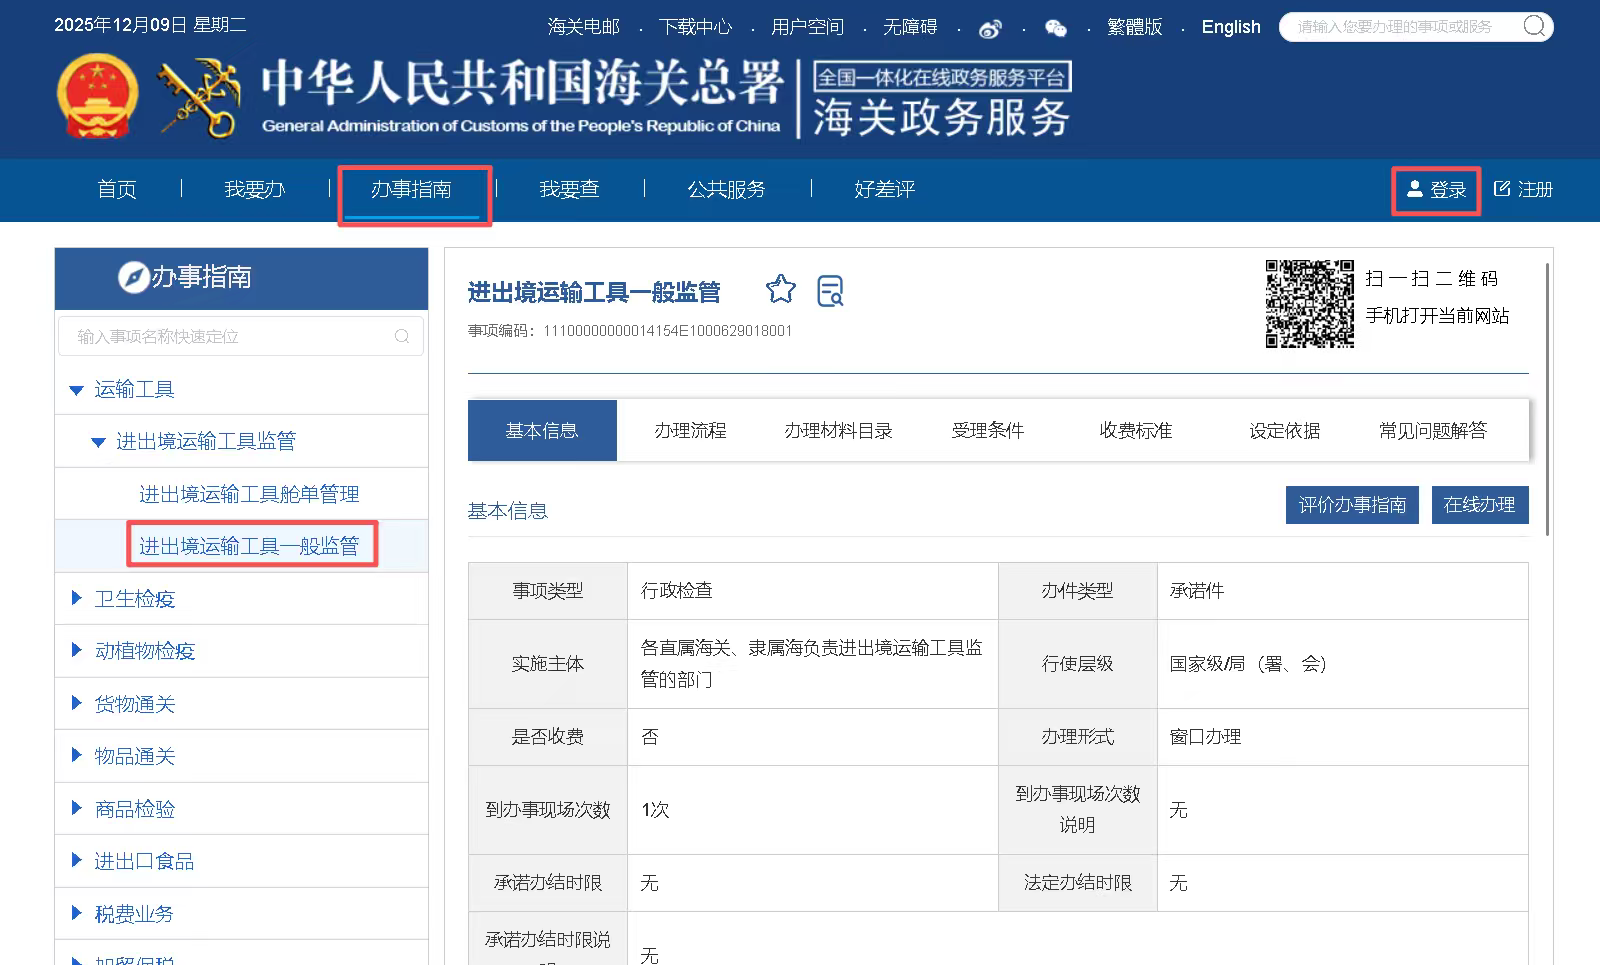Select 我要查 in main navigation
Image resolution: width=1600 pixels, height=965 pixels.
tap(569, 189)
